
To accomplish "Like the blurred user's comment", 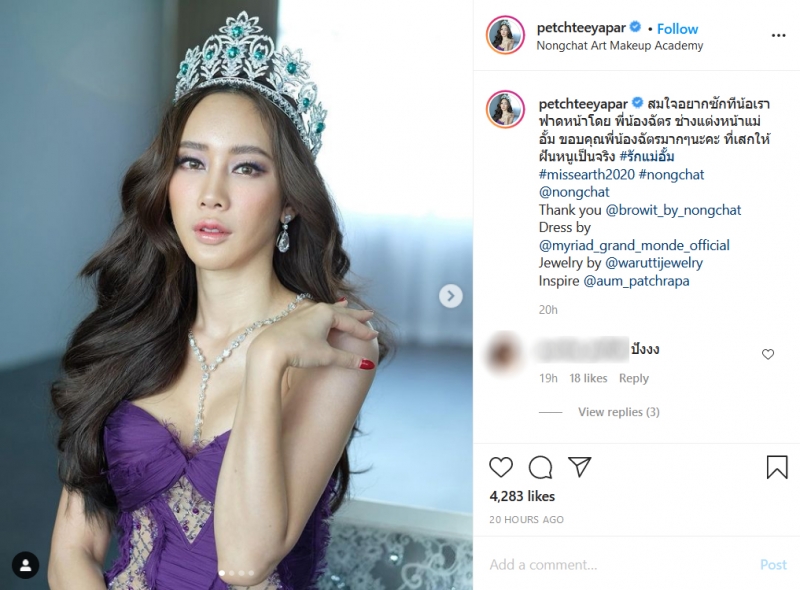I will pyautogui.click(x=768, y=354).
